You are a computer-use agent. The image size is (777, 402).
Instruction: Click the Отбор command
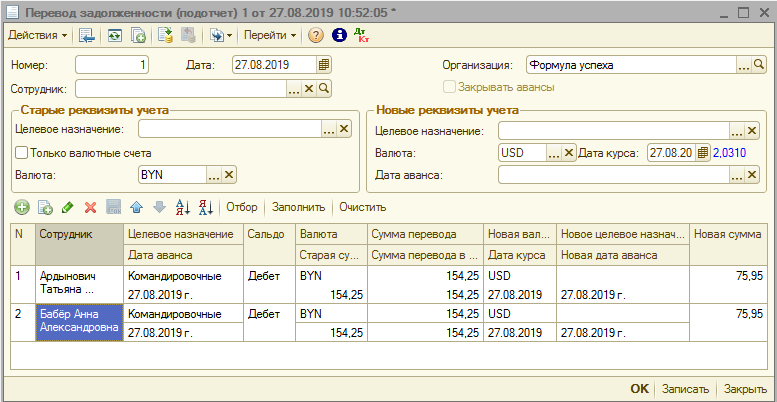point(241,207)
